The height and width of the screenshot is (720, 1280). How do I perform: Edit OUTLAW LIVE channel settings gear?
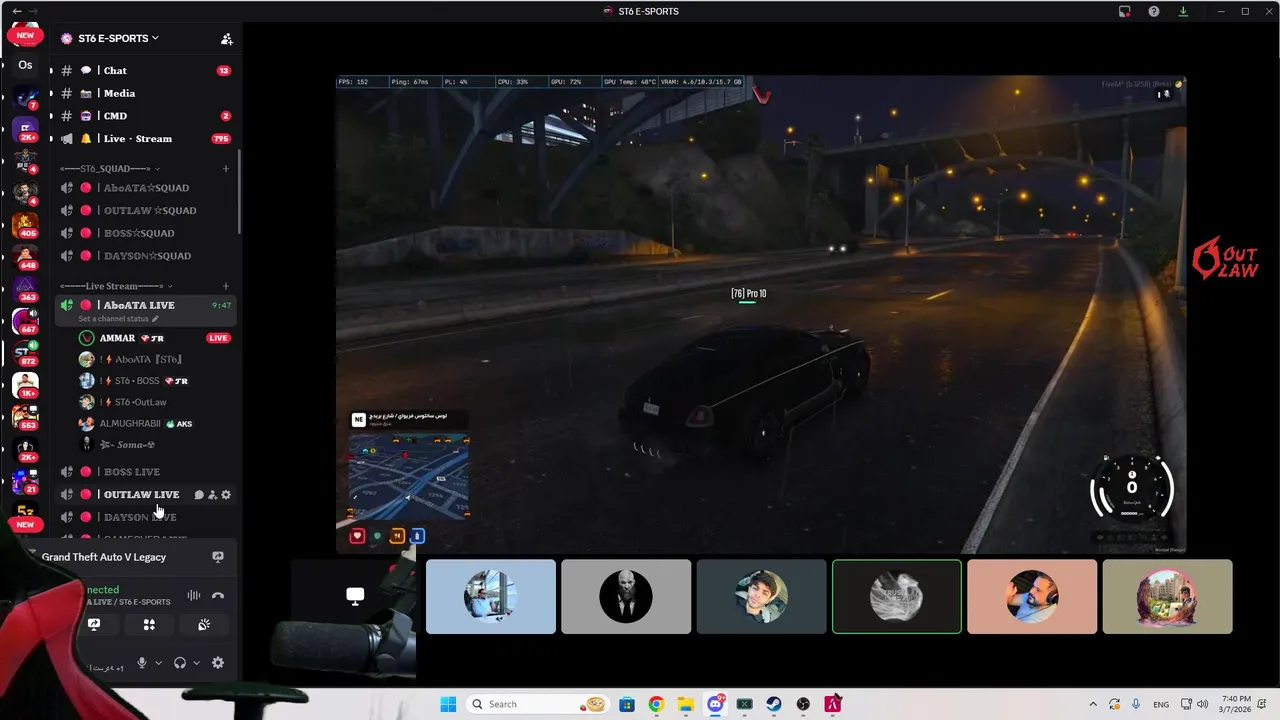pyautogui.click(x=226, y=495)
